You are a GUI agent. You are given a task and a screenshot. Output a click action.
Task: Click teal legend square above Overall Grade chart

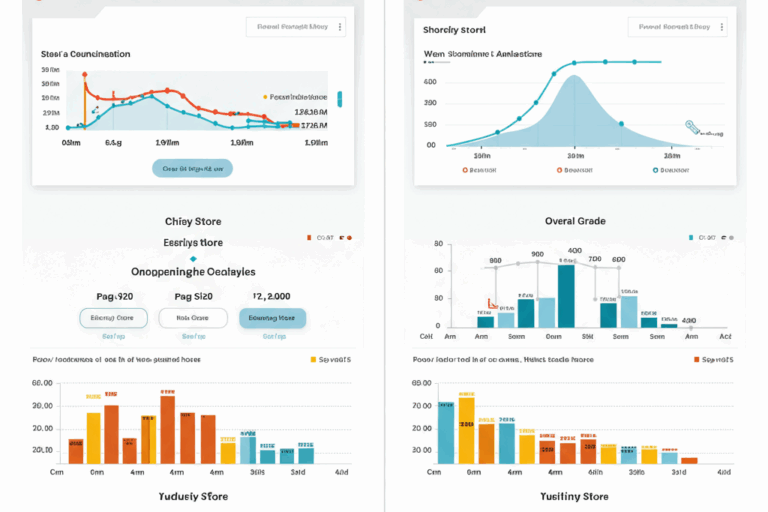coord(691,238)
